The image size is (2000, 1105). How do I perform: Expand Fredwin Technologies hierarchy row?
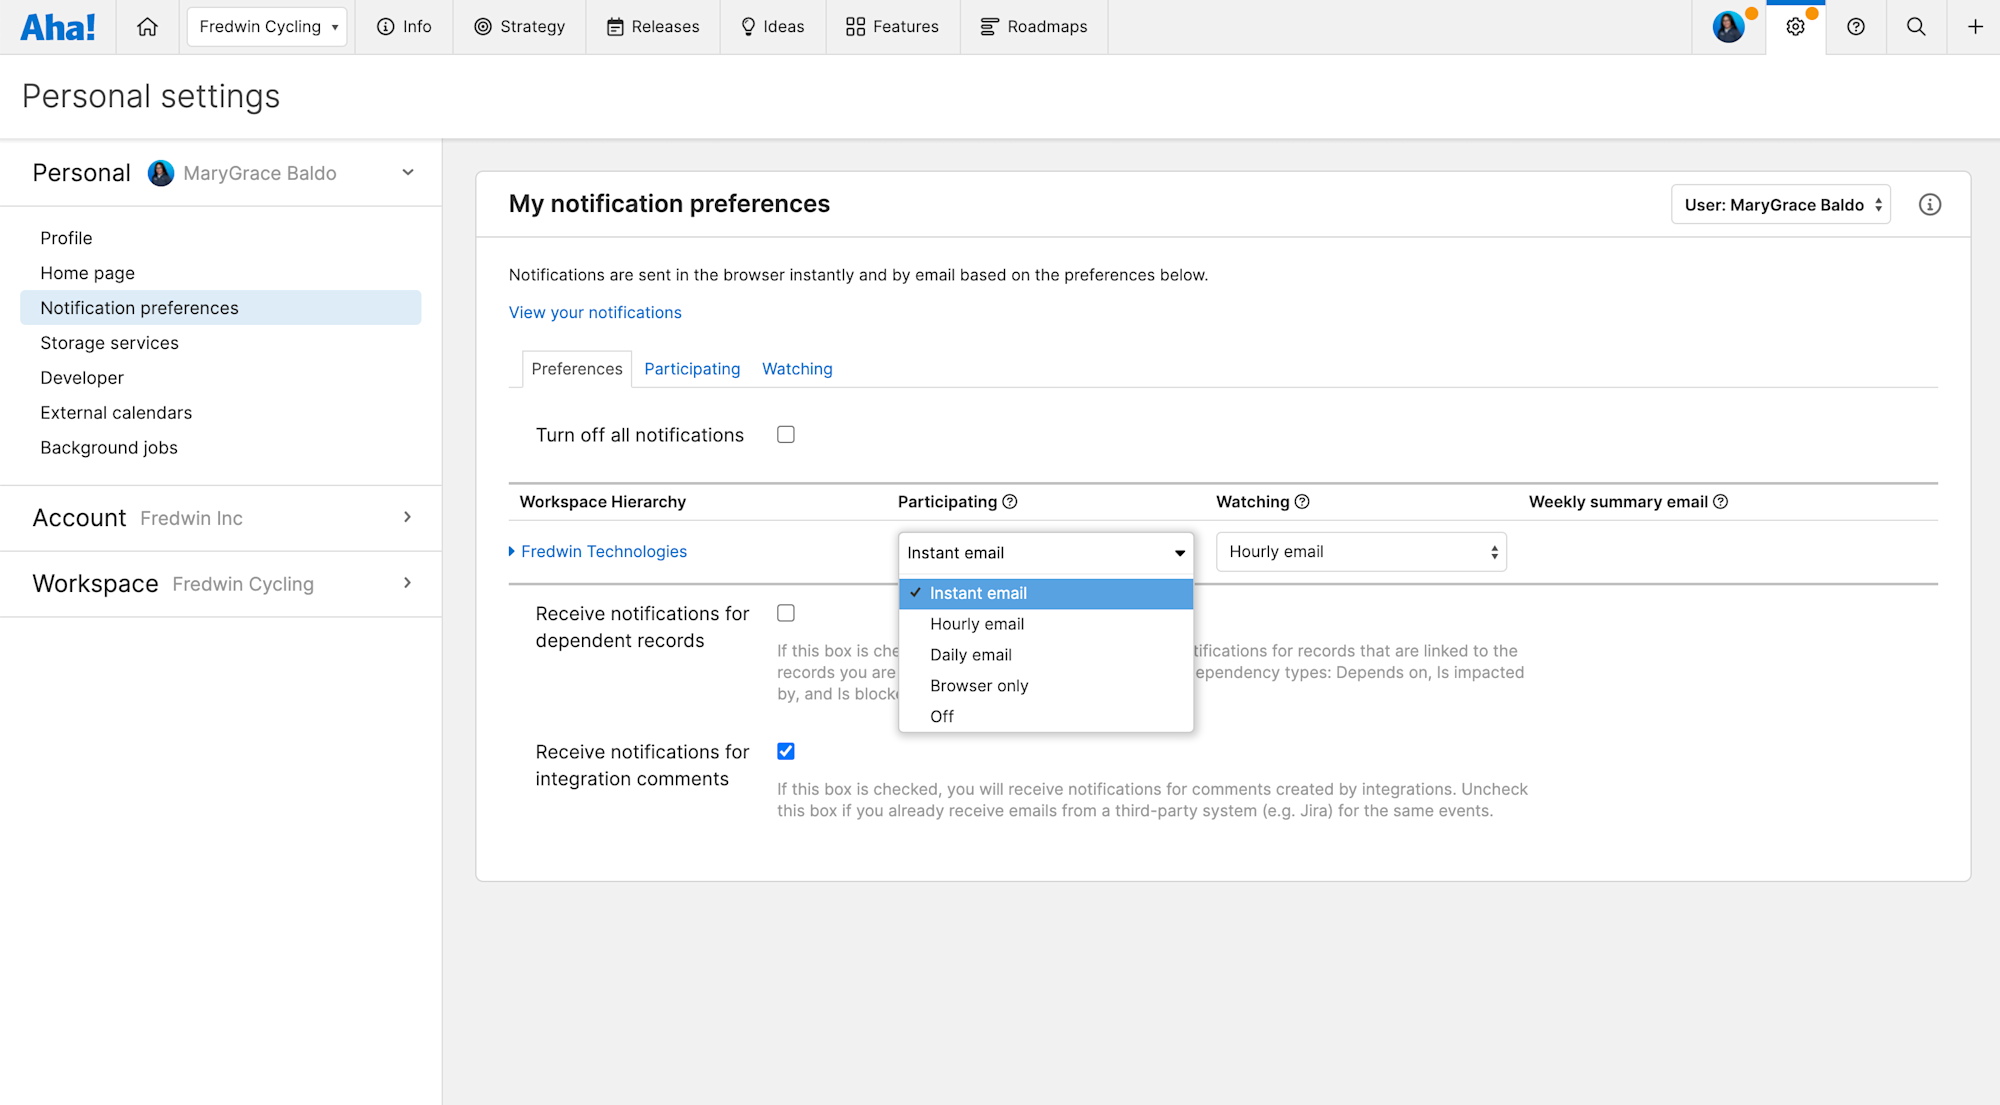click(512, 552)
